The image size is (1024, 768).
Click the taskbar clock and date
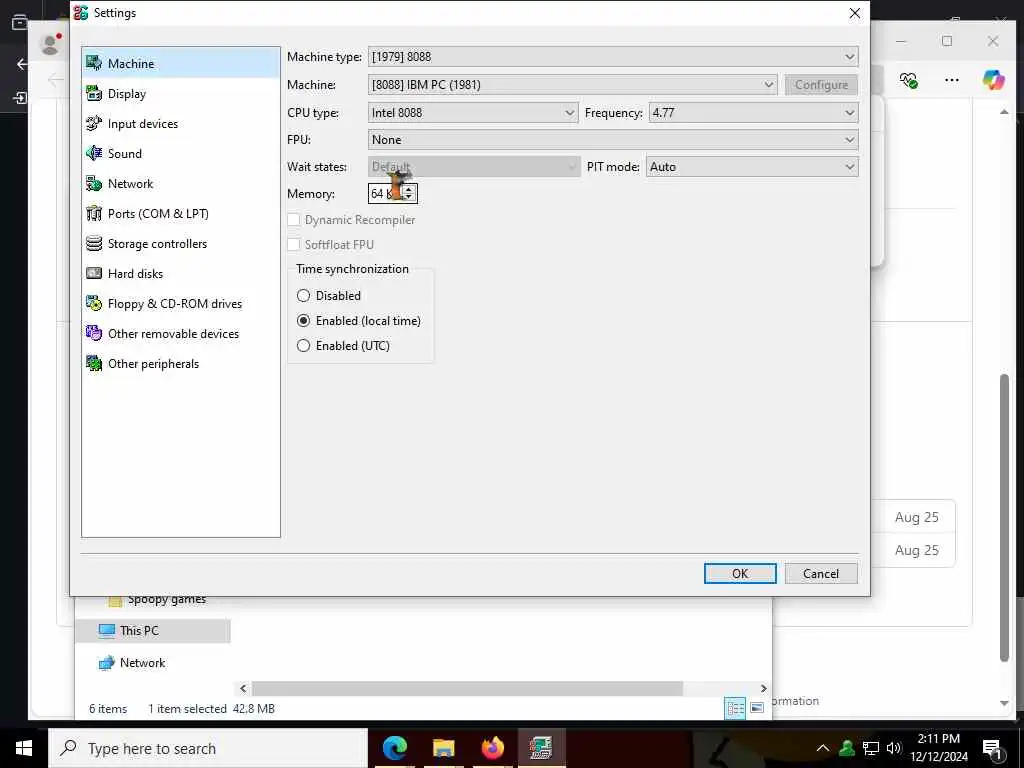[938, 748]
